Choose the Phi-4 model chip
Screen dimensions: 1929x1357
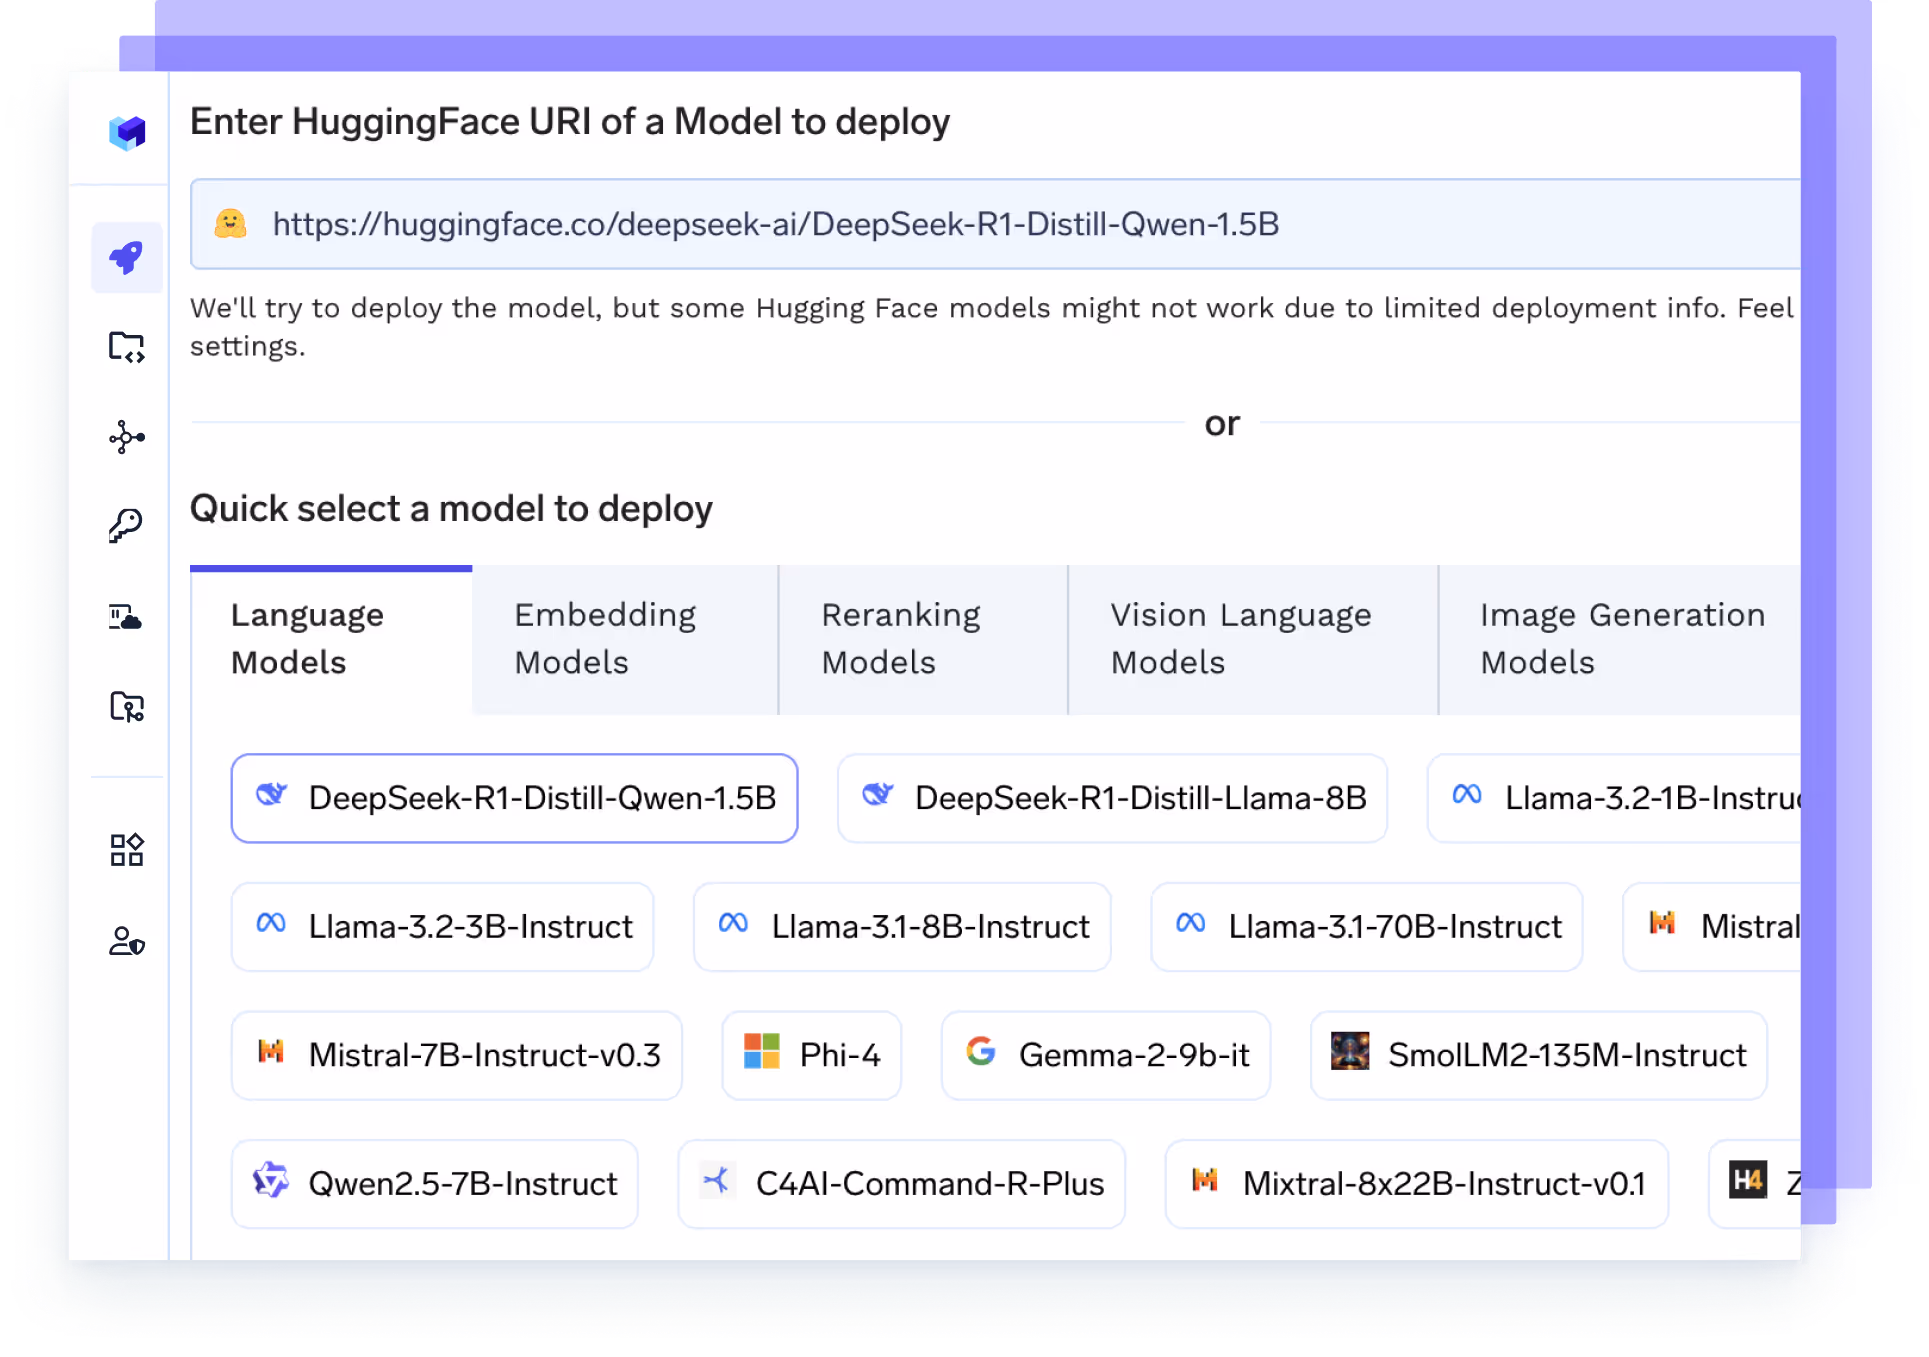pyautogui.click(x=812, y=1055)
